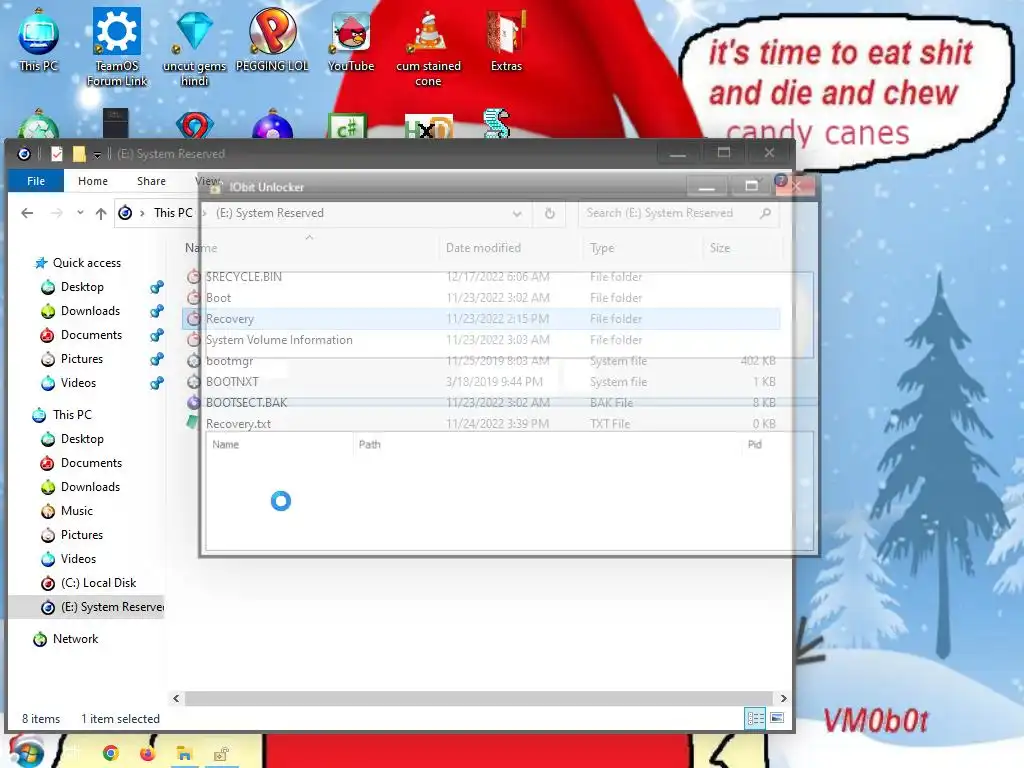Go up one folder level
The height and width of the screenshot is (768, 1024).
point(101,213)
